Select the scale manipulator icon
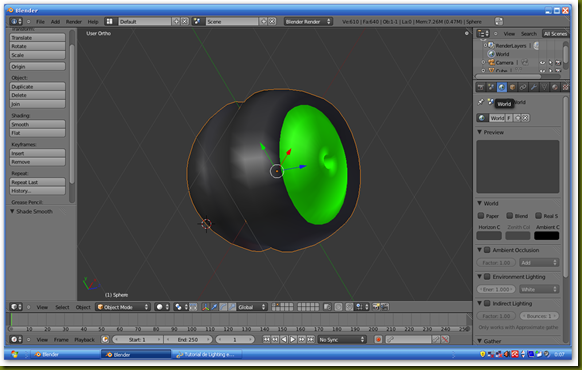The width and height of the screenshot is (582, 370). [232, 307]
